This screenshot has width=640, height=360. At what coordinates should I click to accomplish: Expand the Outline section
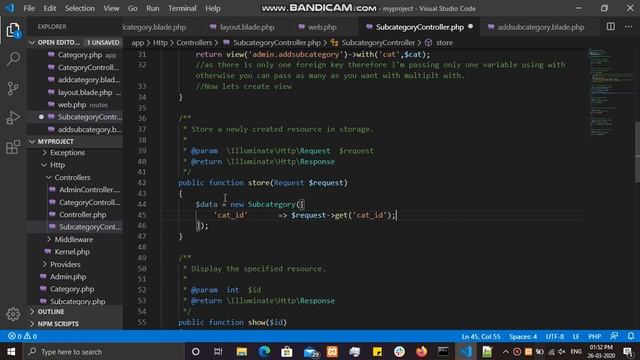(76, 311)
